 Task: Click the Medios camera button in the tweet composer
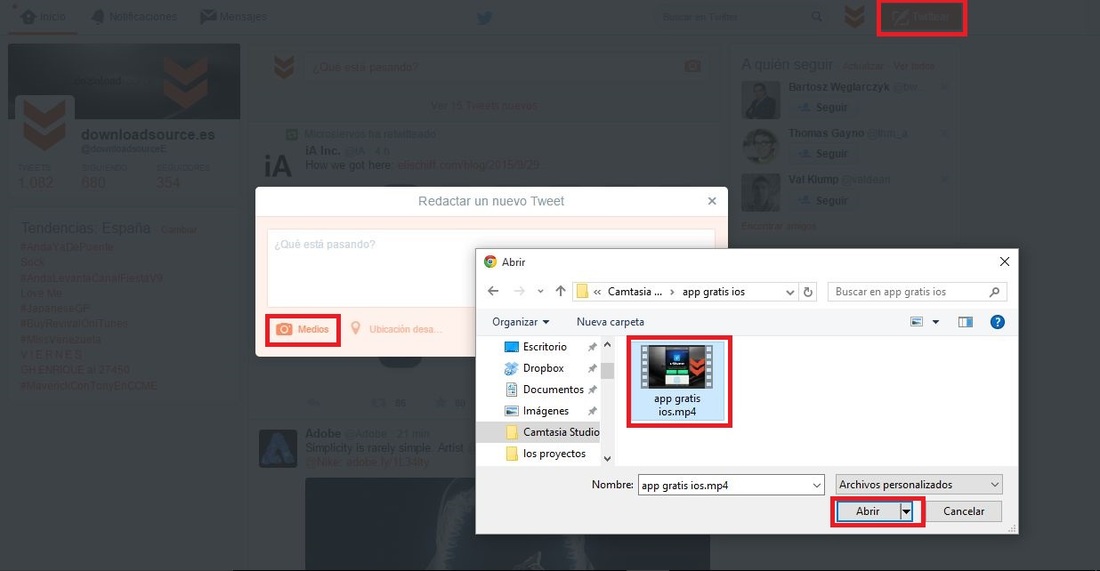click(303, 330)
